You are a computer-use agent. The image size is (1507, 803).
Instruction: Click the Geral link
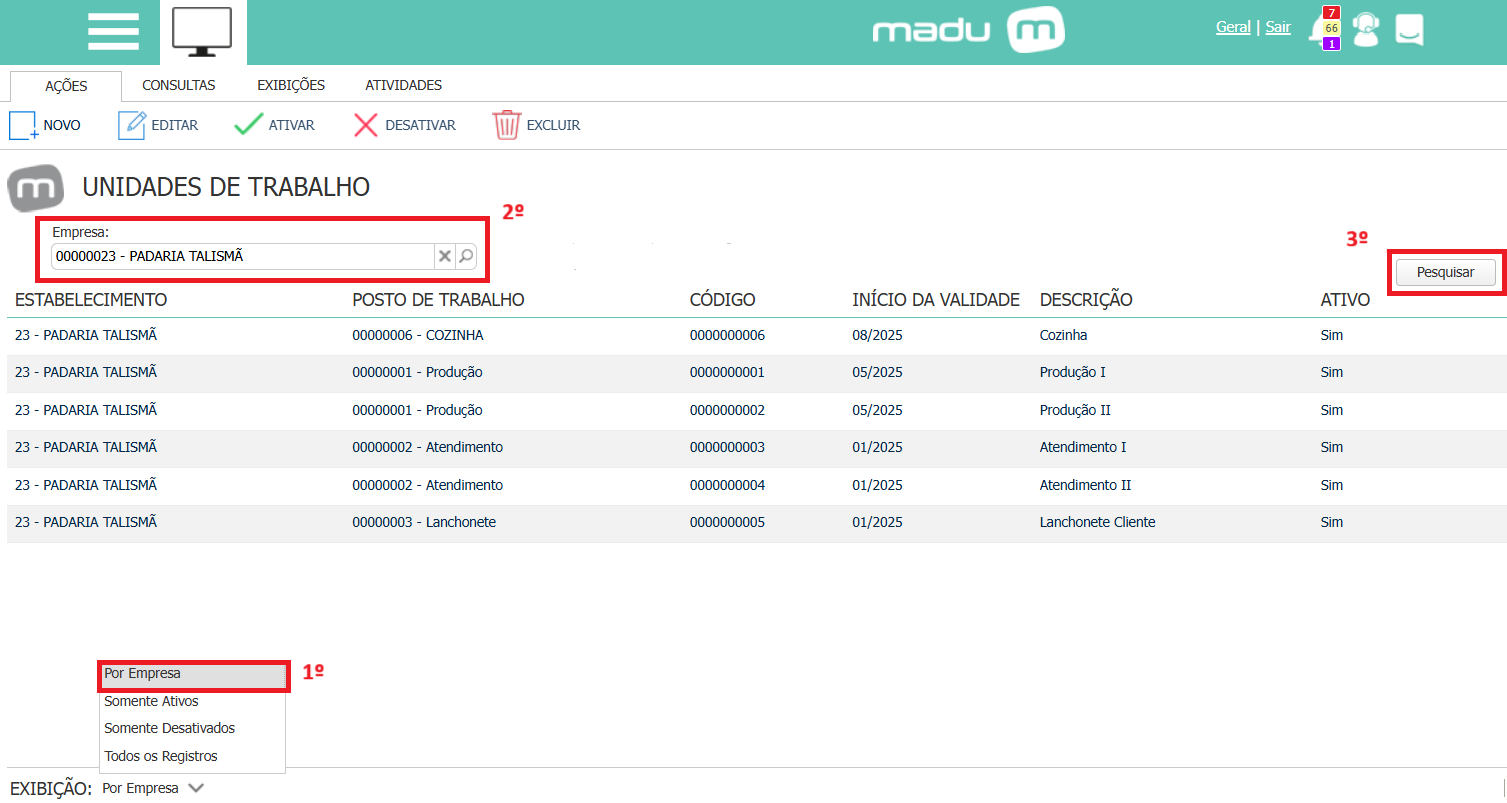[x=1233, y=27]
